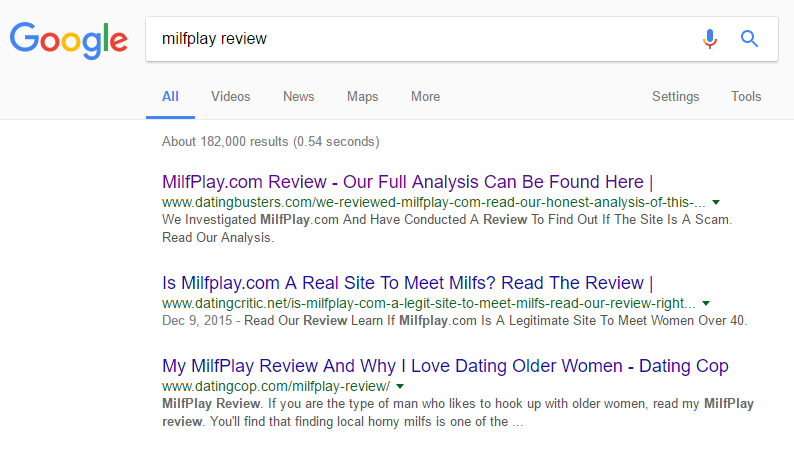Open the Maps tab
This screenshot has width=794, height=459.
[x=363, y=96]
